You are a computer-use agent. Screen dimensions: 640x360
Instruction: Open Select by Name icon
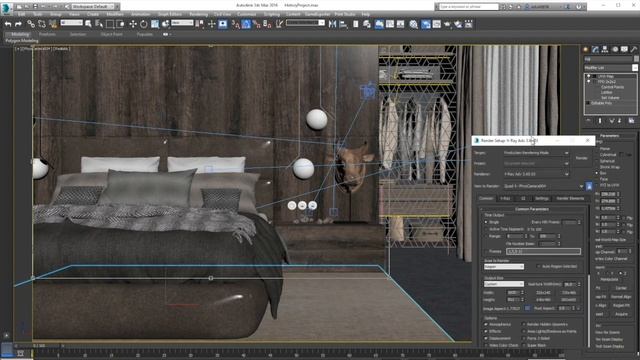99,24
